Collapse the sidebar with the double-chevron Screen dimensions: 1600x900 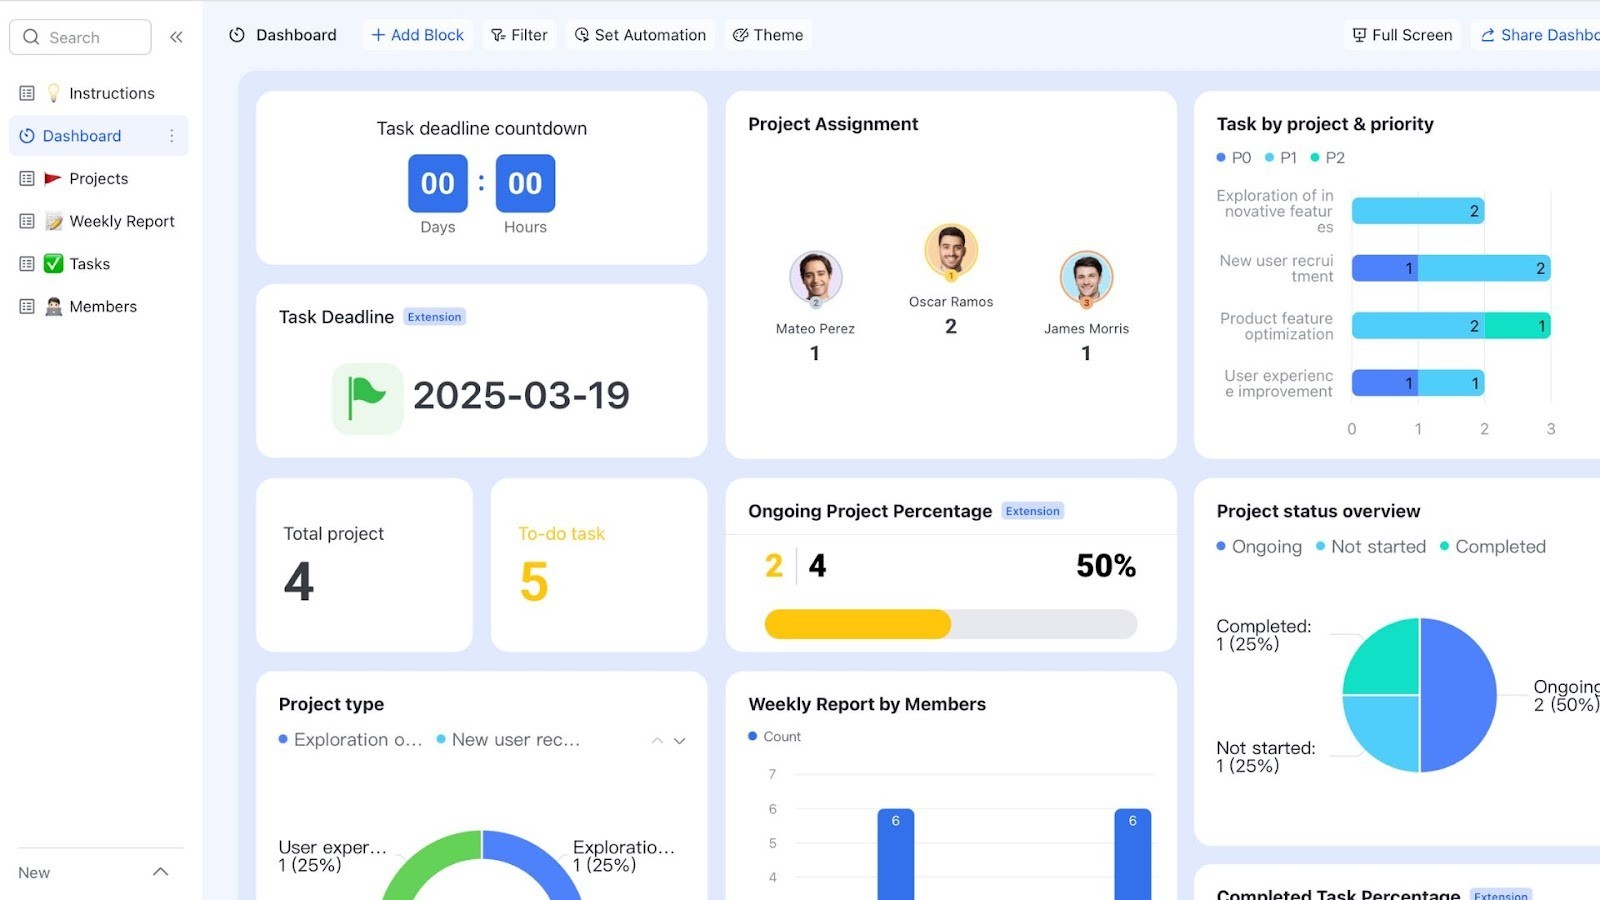[x=176, y=36]
